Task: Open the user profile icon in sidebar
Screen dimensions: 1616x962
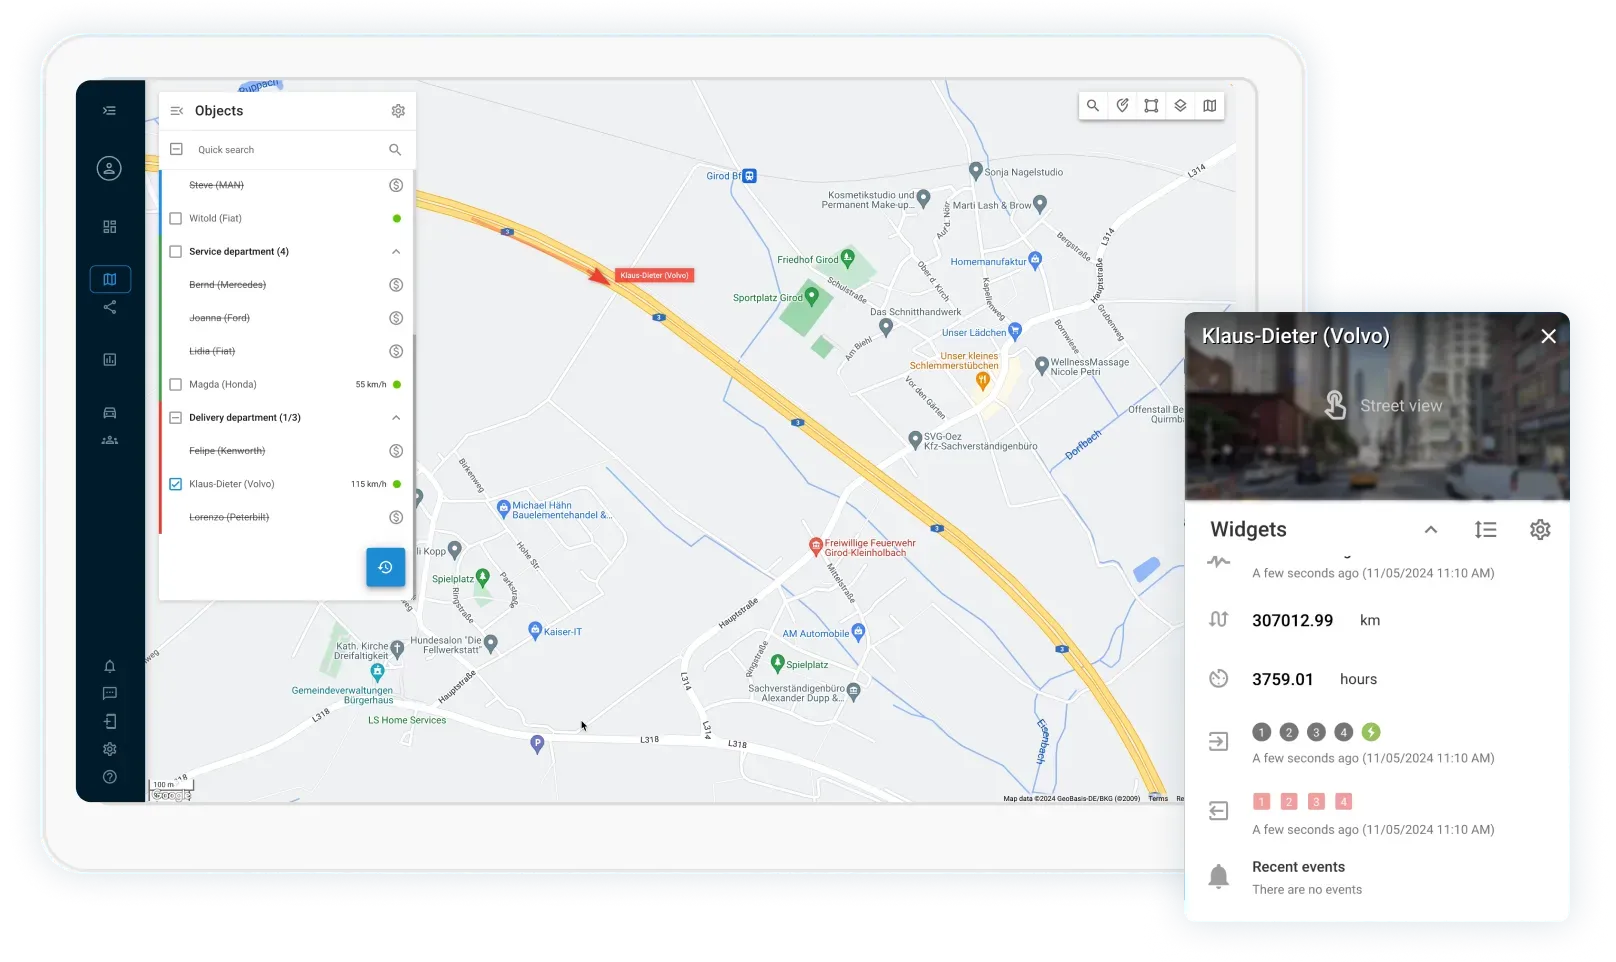Action: [109, 169]
